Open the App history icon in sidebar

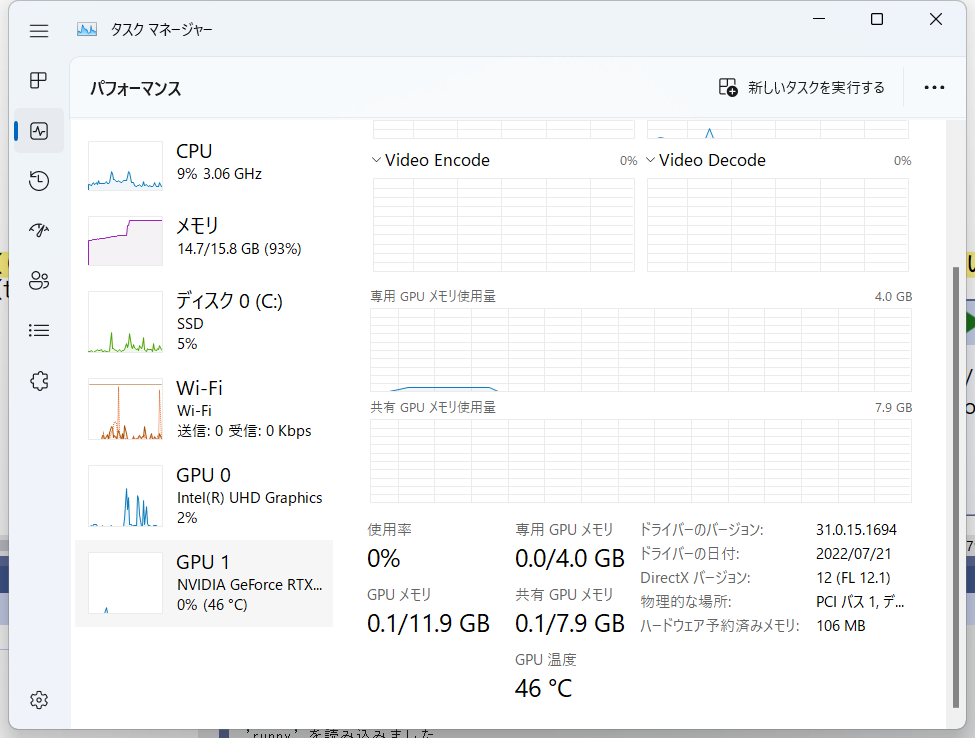click(x=39, y=181)
